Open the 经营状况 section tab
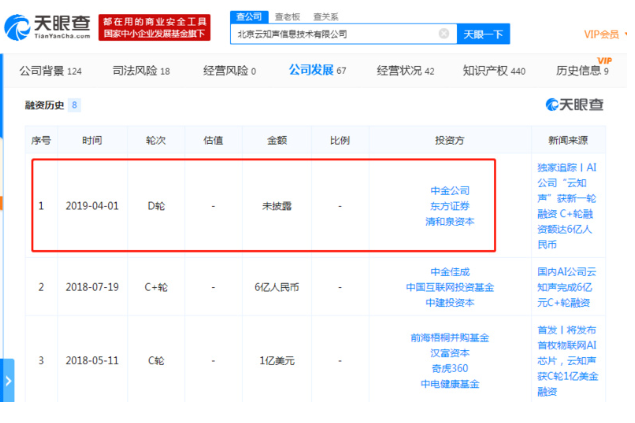 (405, 71)
